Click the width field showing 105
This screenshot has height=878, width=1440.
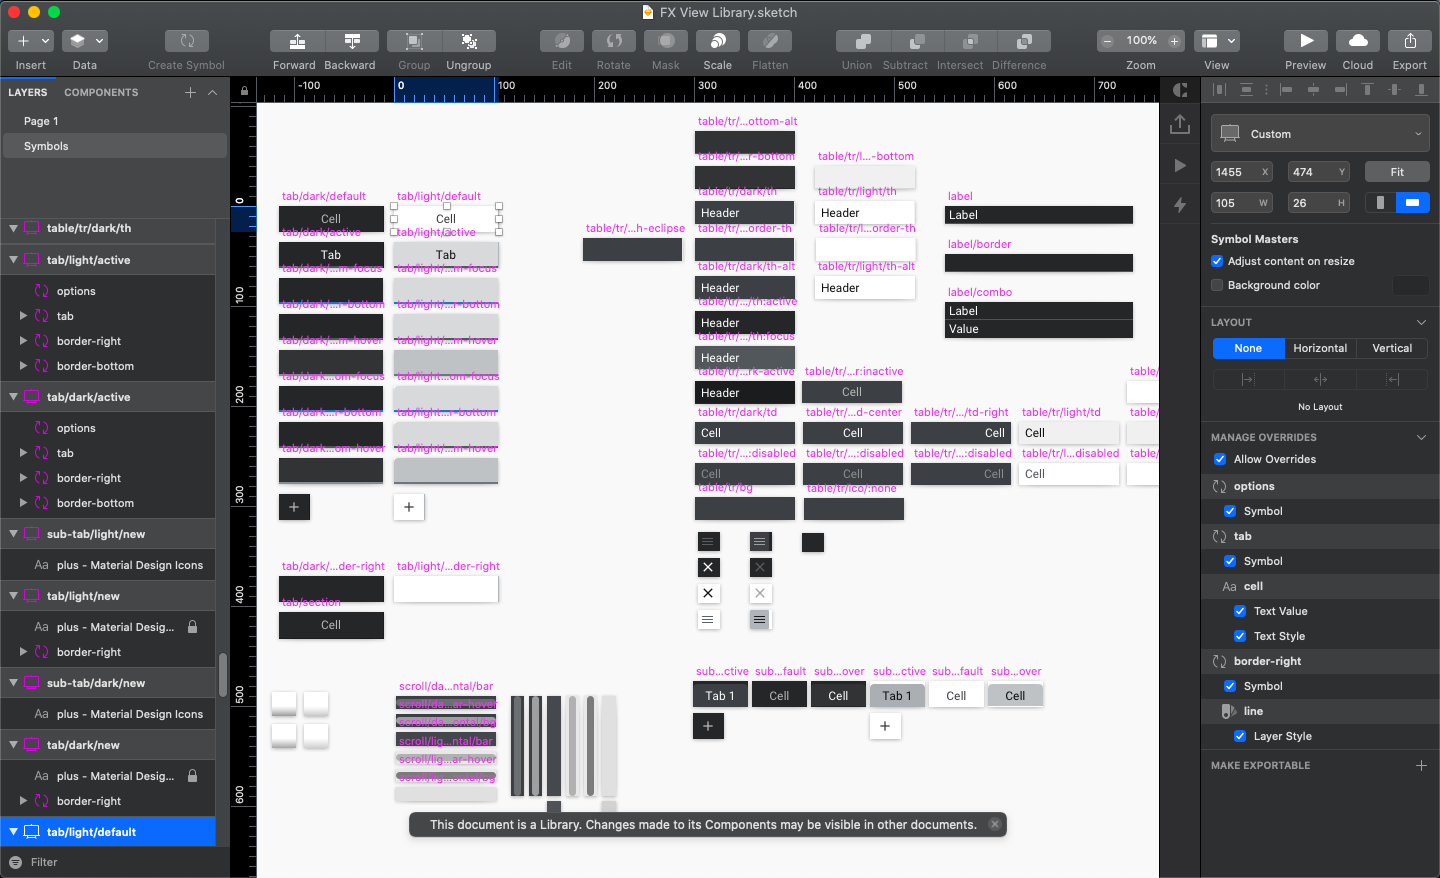click(x=1242, y=203)
